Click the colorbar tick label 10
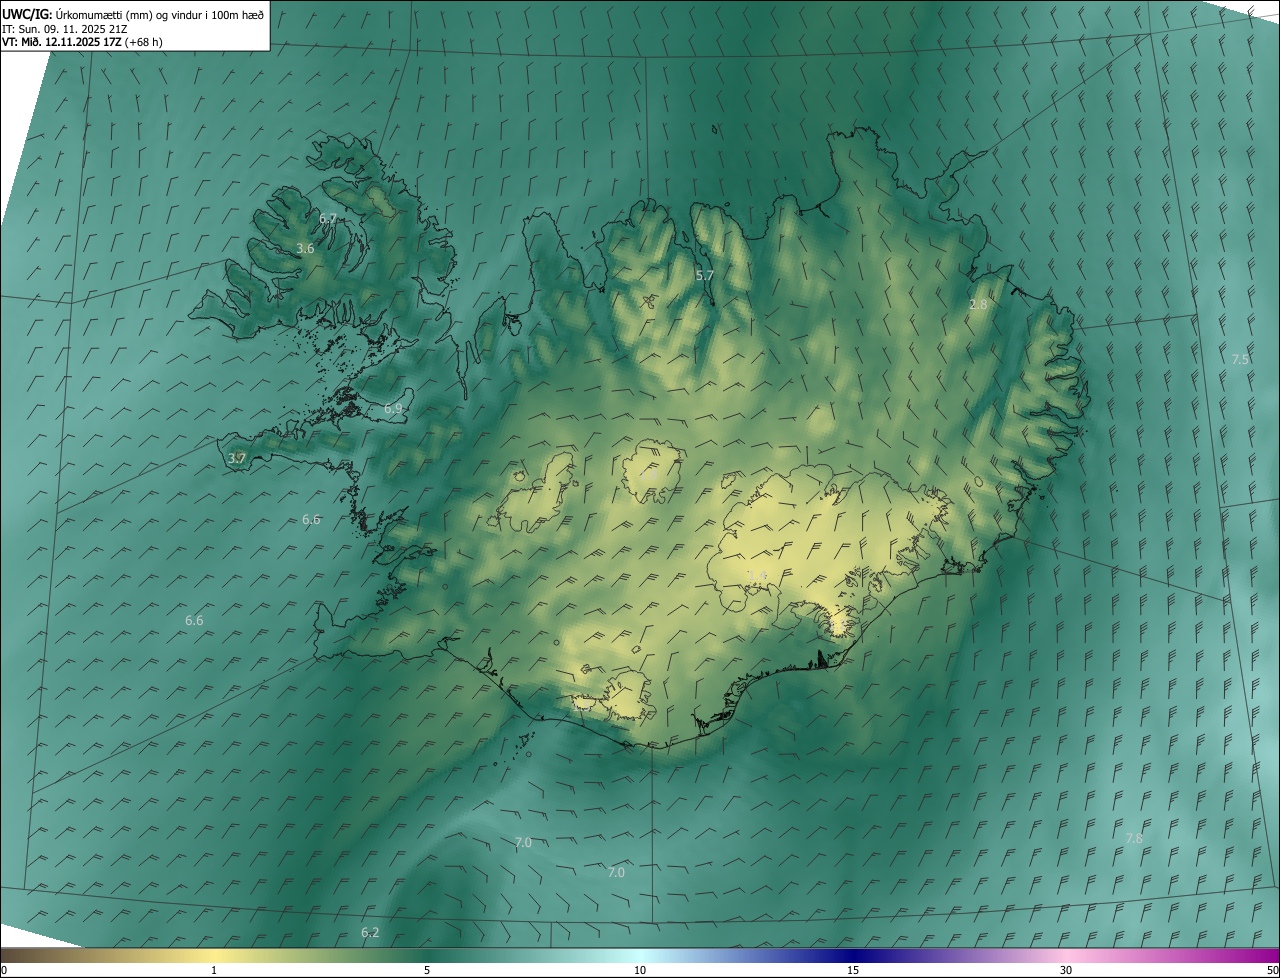This screenshot has height=978, width=1280. coord(640,970)
